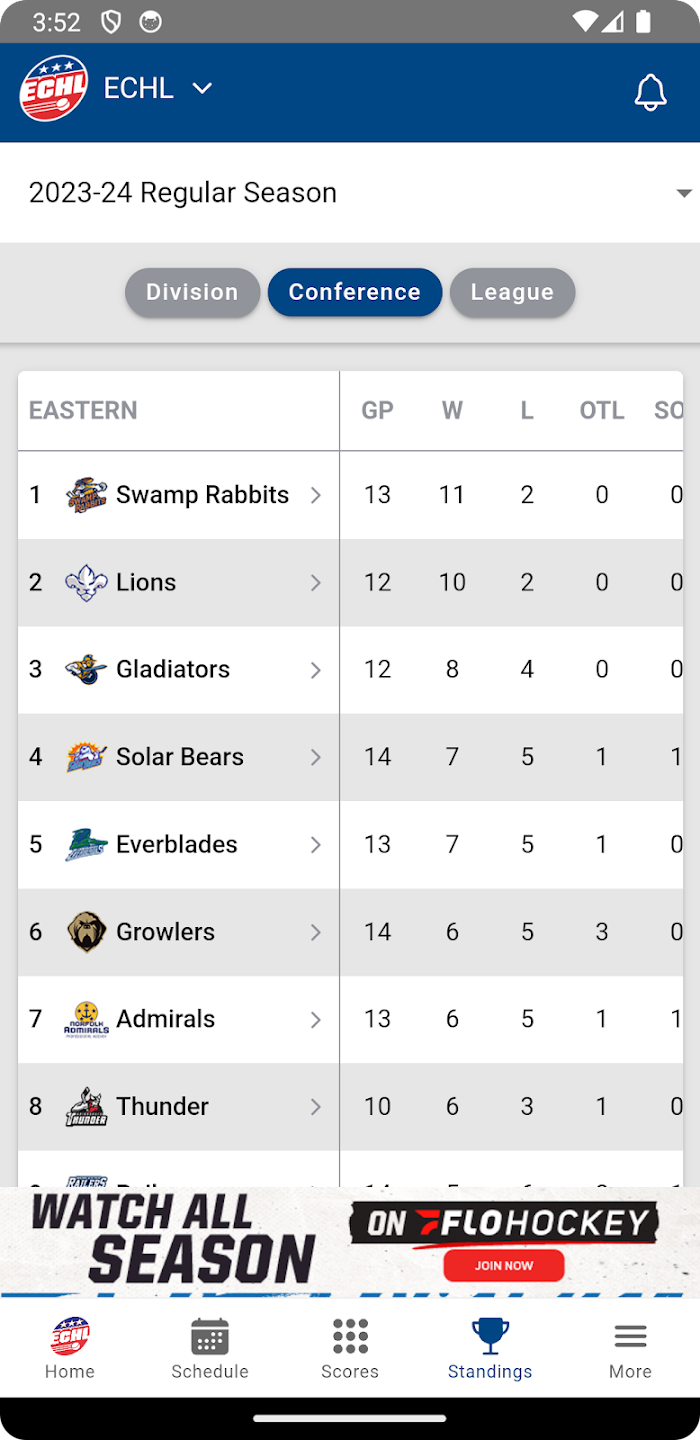Screen dimensions: 700x1440
Task: Tap the GP column header
Action: (377, 410)
